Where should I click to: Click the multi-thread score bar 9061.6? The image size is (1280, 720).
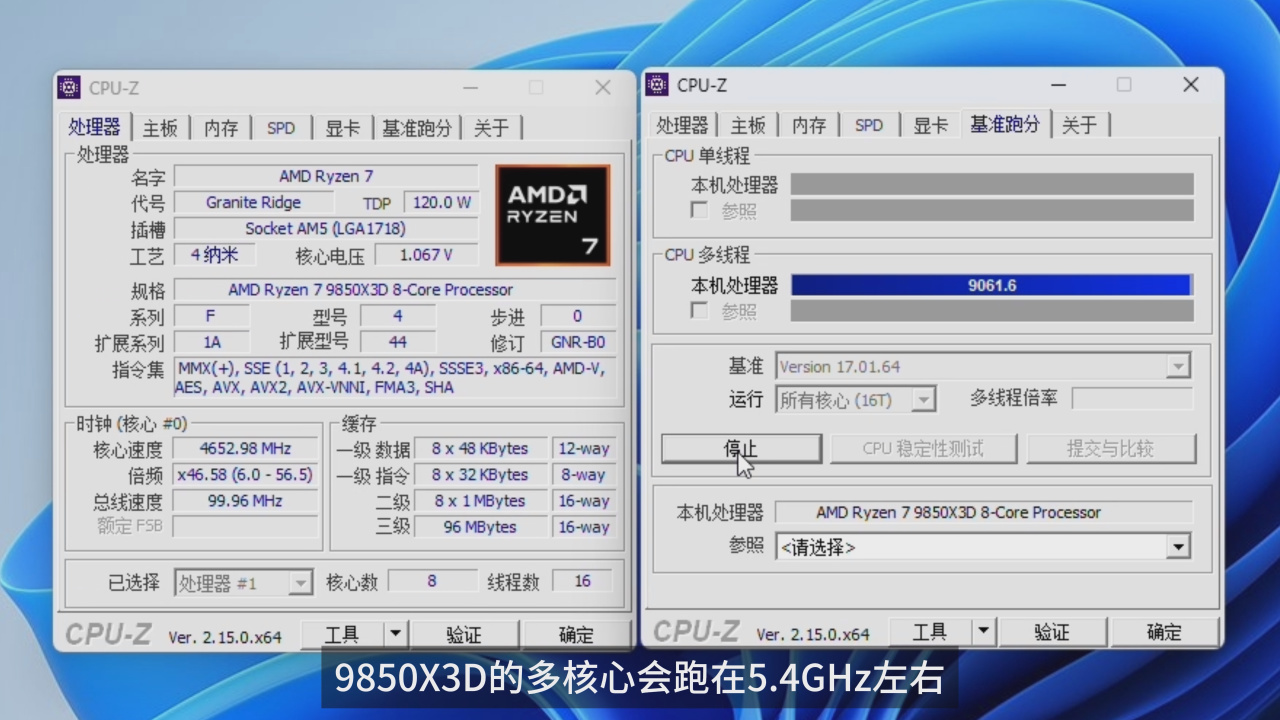[x=992, y=285]
